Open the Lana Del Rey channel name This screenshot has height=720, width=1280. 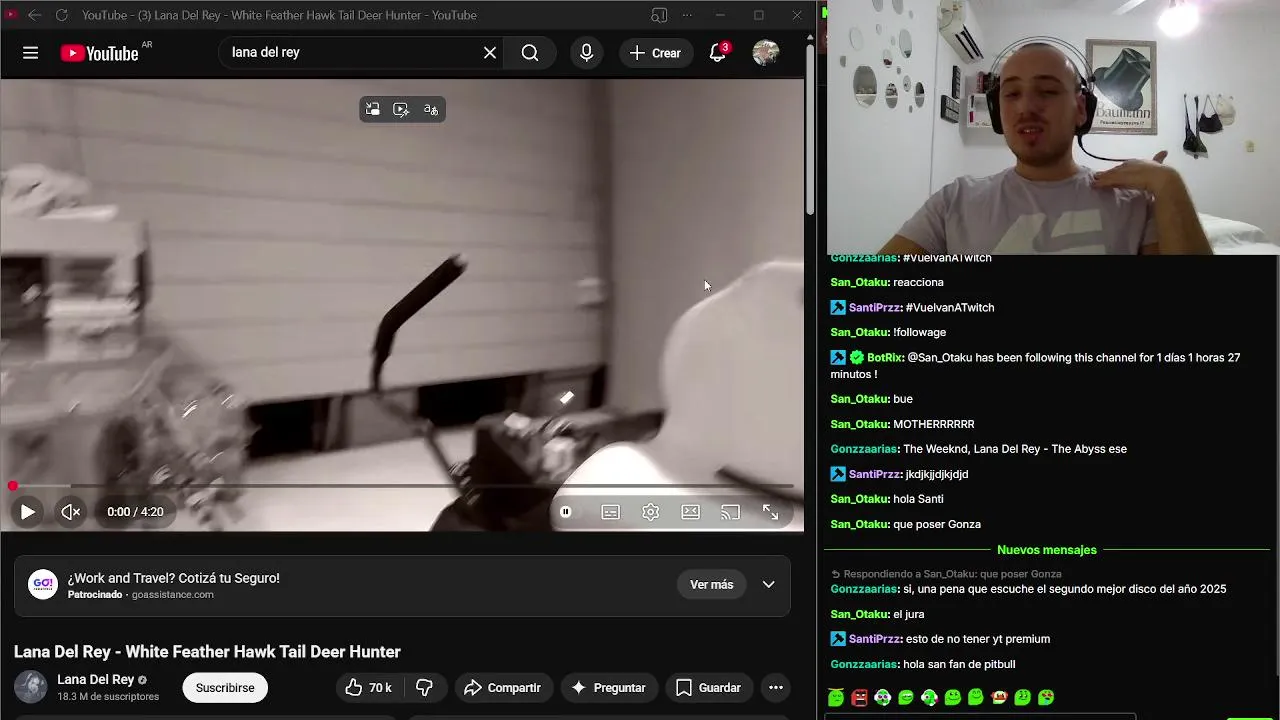point(95,680)
